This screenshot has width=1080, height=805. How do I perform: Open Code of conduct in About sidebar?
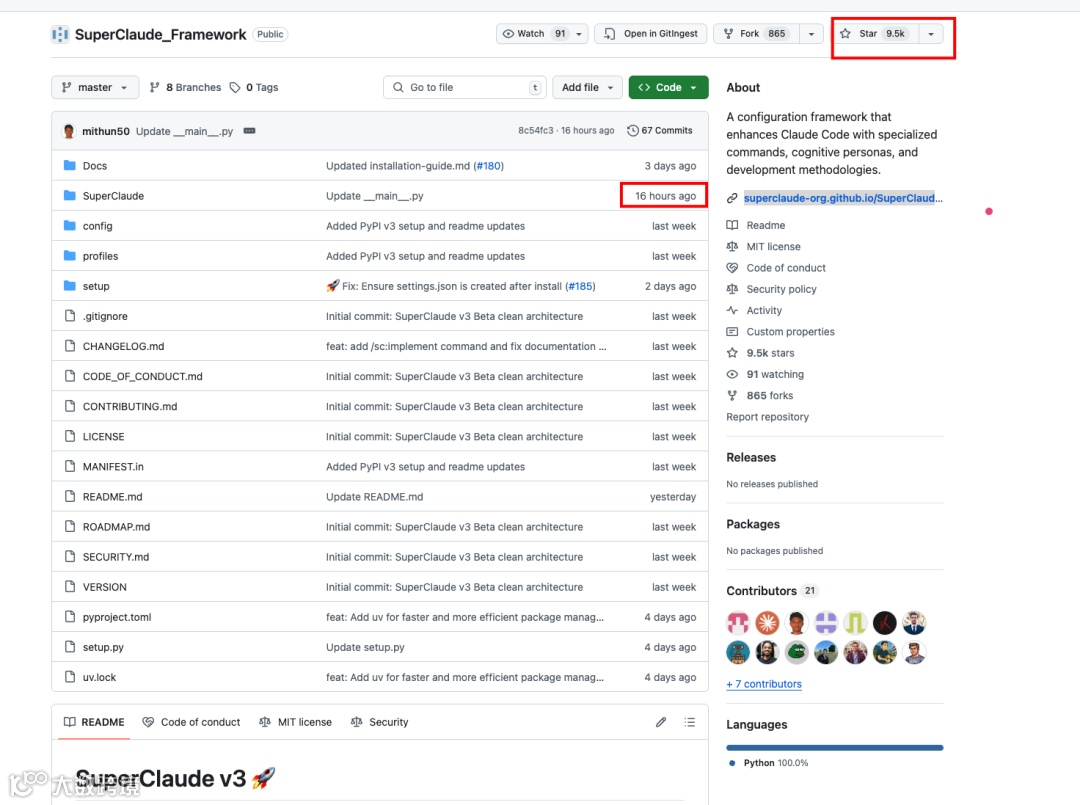click(786, 268)
